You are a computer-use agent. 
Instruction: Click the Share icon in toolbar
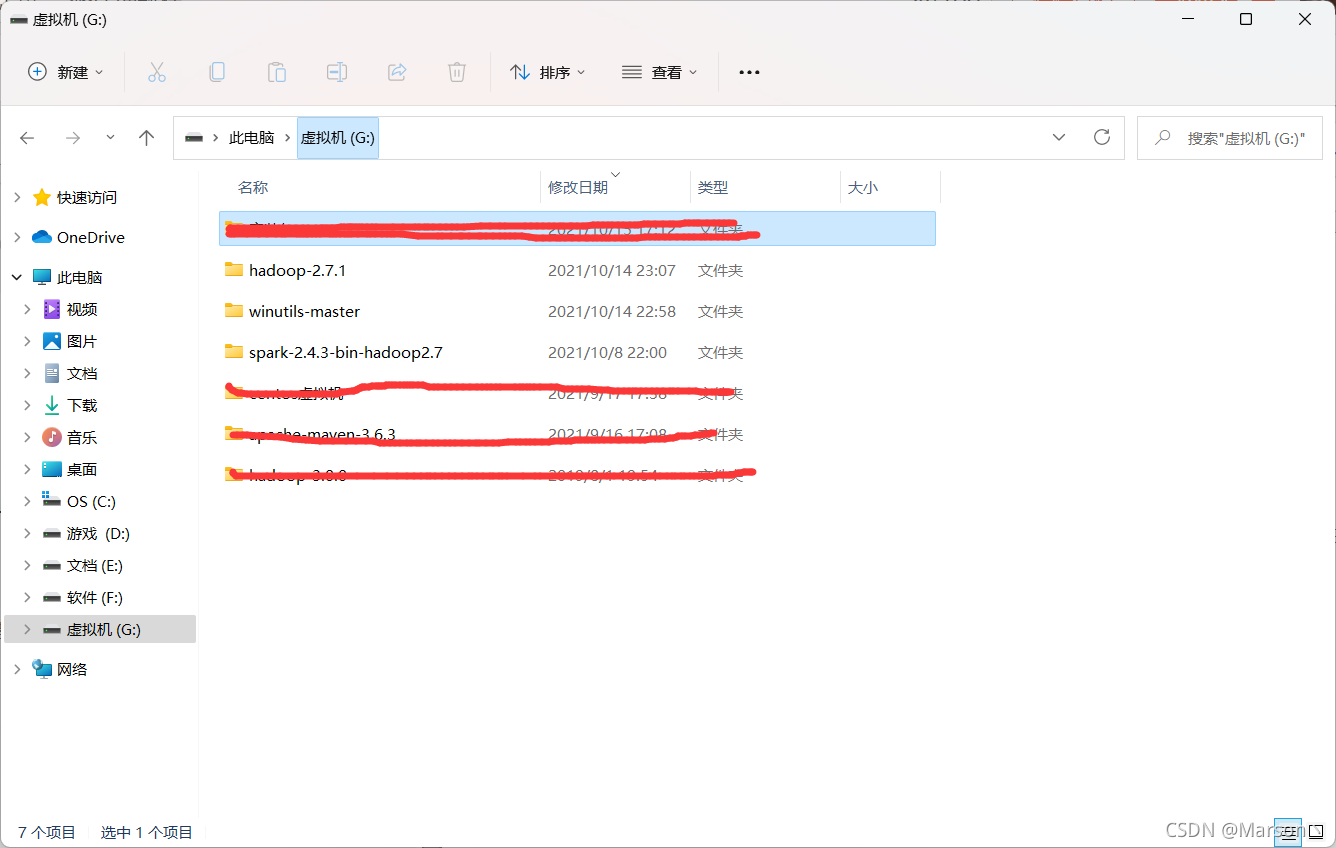click(397, 72)
